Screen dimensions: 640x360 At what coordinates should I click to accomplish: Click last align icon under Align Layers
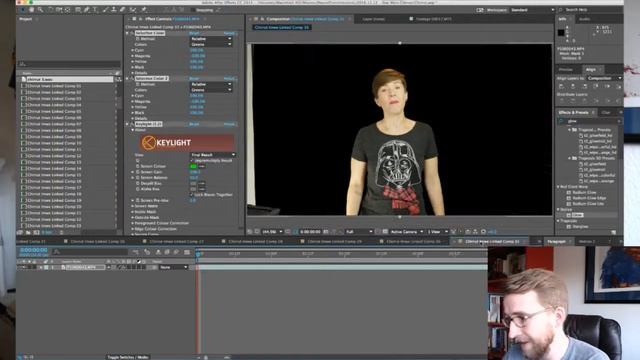[x=618, y=86]
